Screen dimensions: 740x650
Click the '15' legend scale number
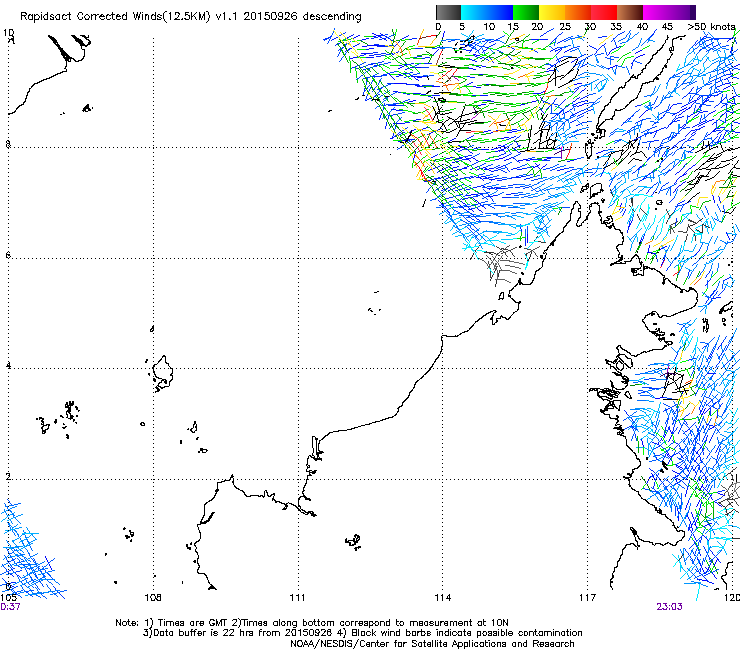coord(513,27)
